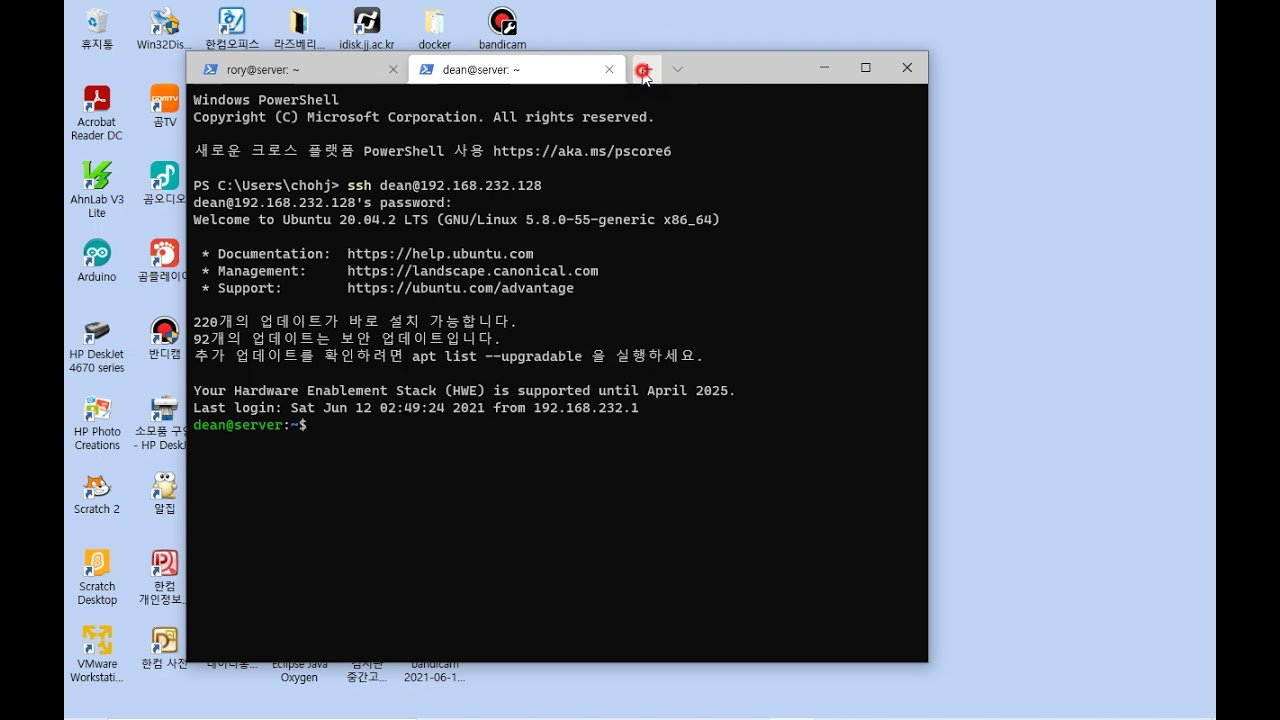Select the 곰오디오 desktop icon
Screen dimensions: 1280x720
click(x=164, y=183)
